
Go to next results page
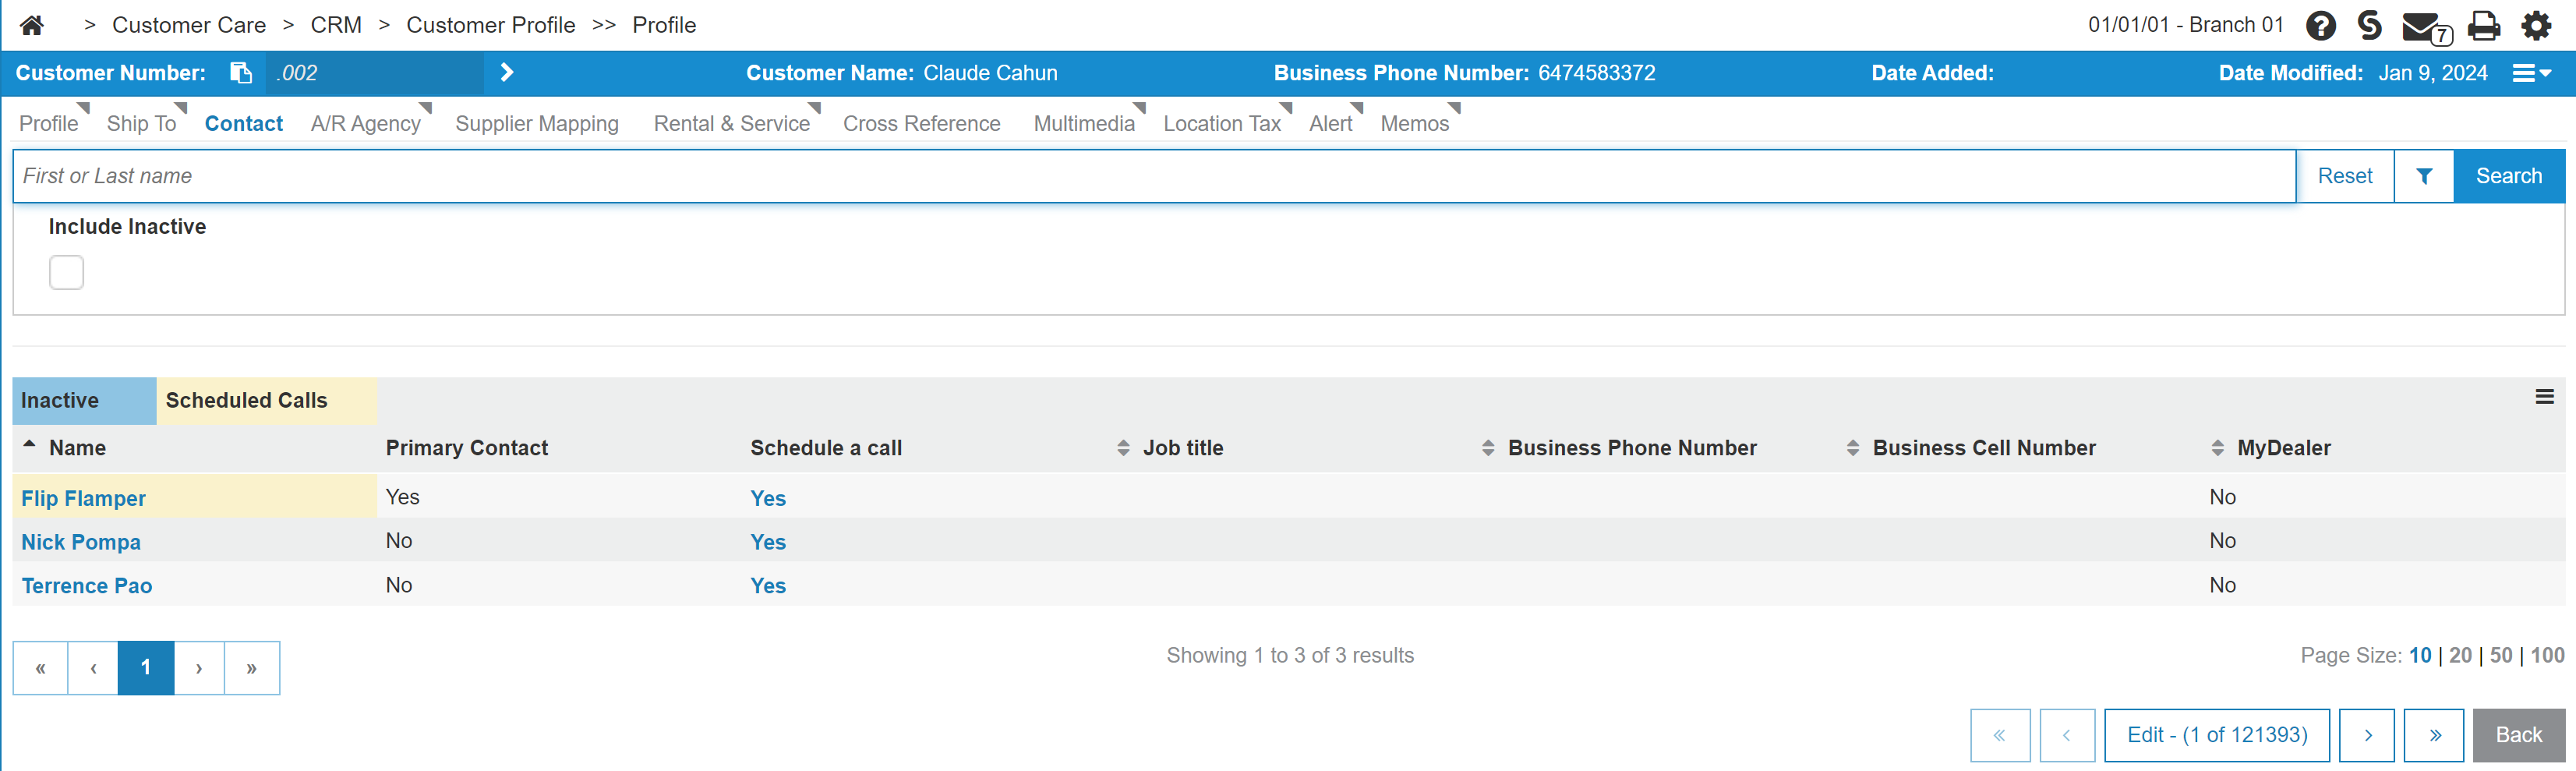(x=199, y=668)
